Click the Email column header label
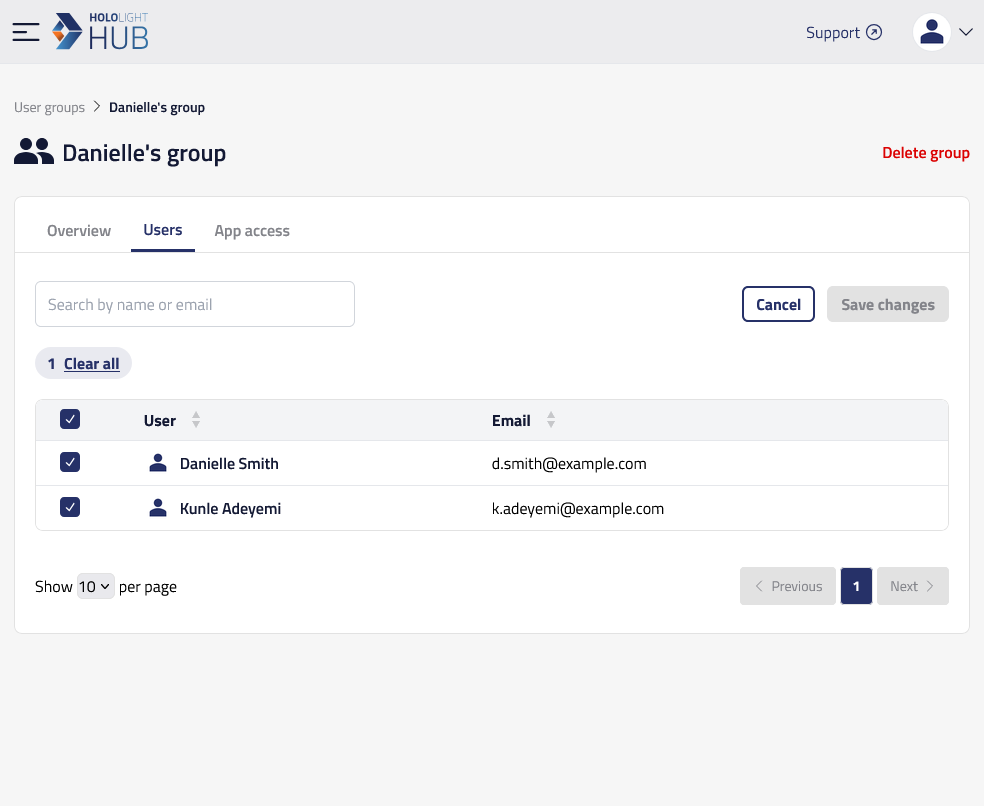 [x=511, y=421]
